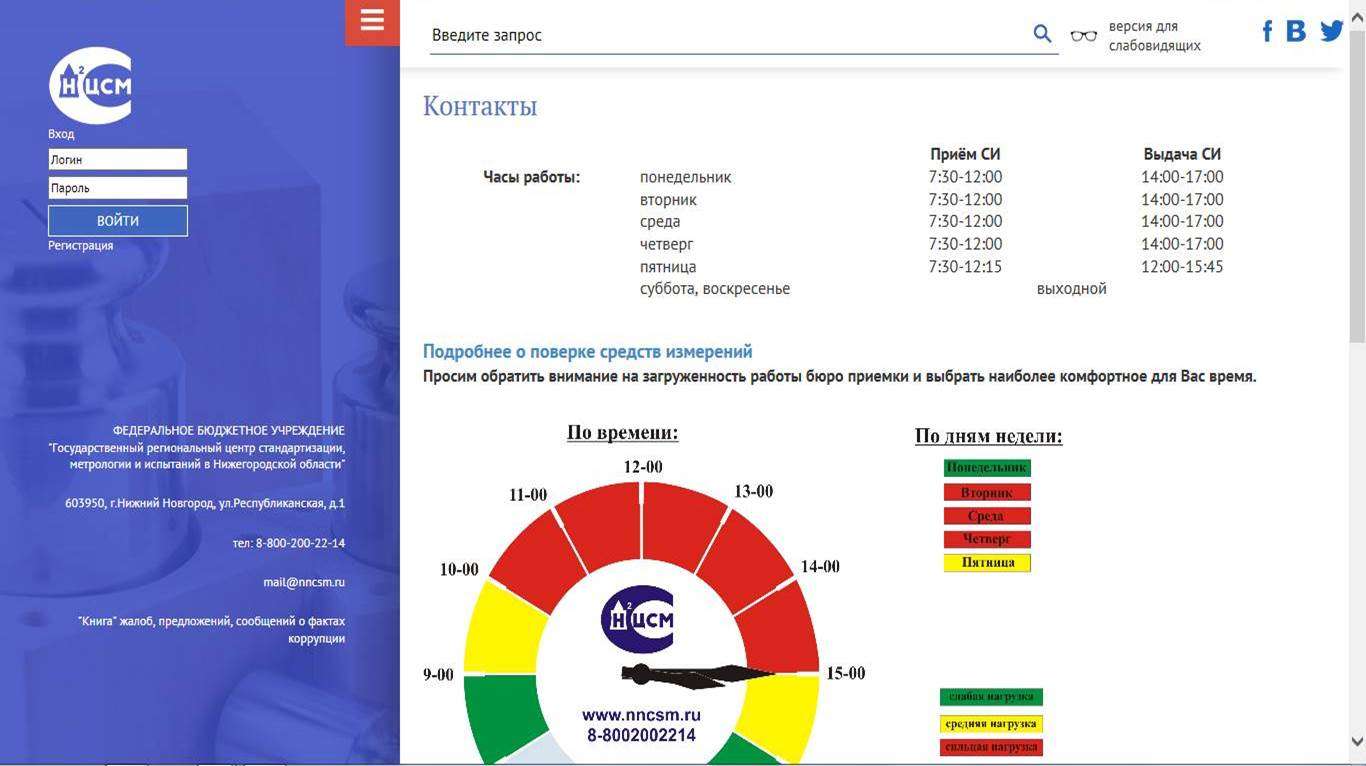
Task: Open Подробнее о поверке средств измерений
Action: point(587,352)
